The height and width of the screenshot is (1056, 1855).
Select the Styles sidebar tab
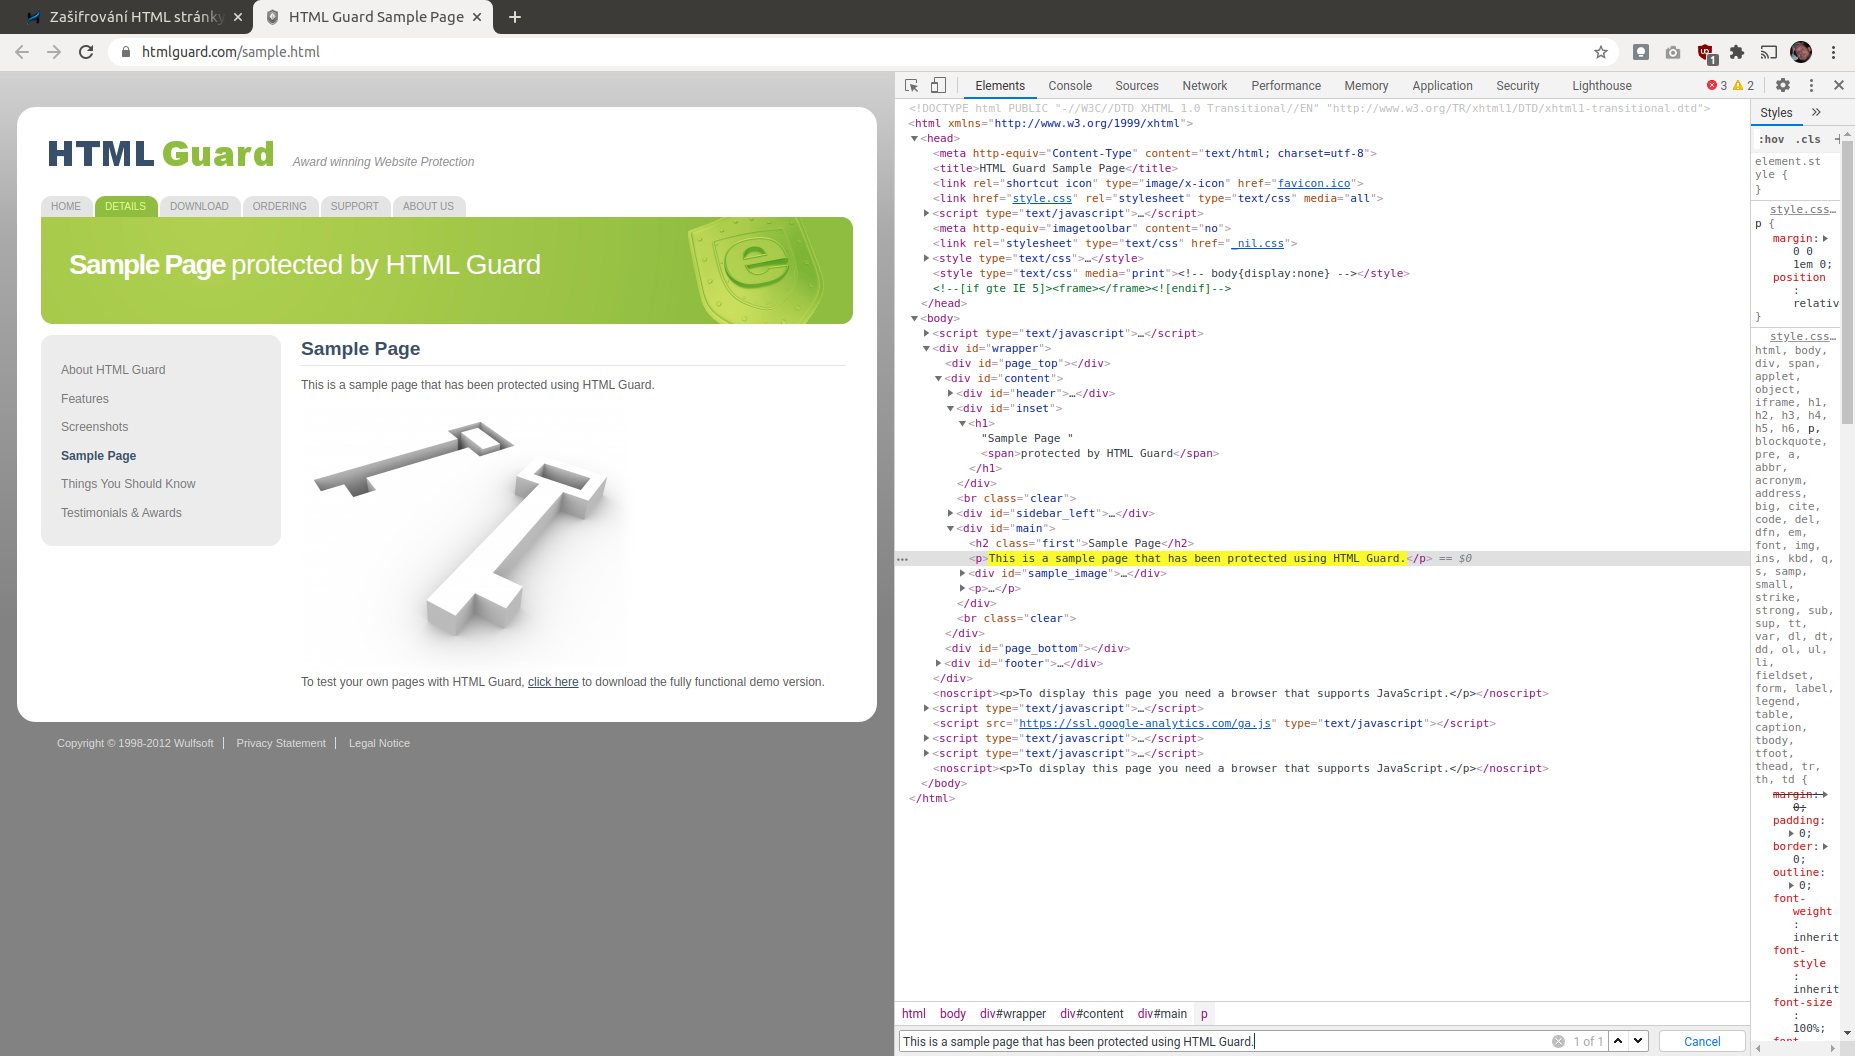pos(1776,113)
